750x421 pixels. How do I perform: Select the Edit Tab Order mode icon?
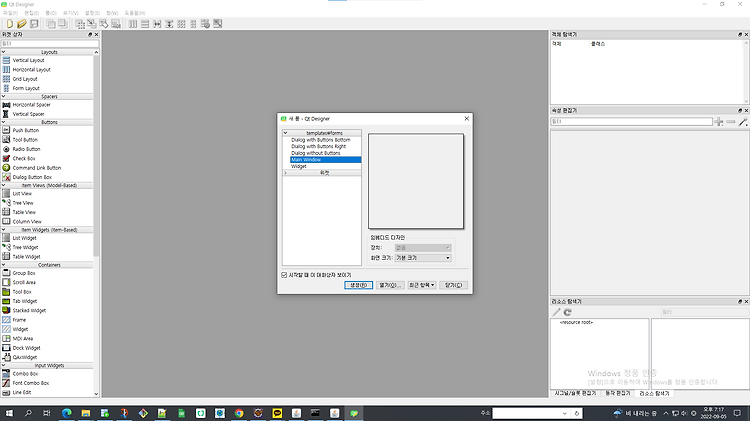tap(116, 23)
